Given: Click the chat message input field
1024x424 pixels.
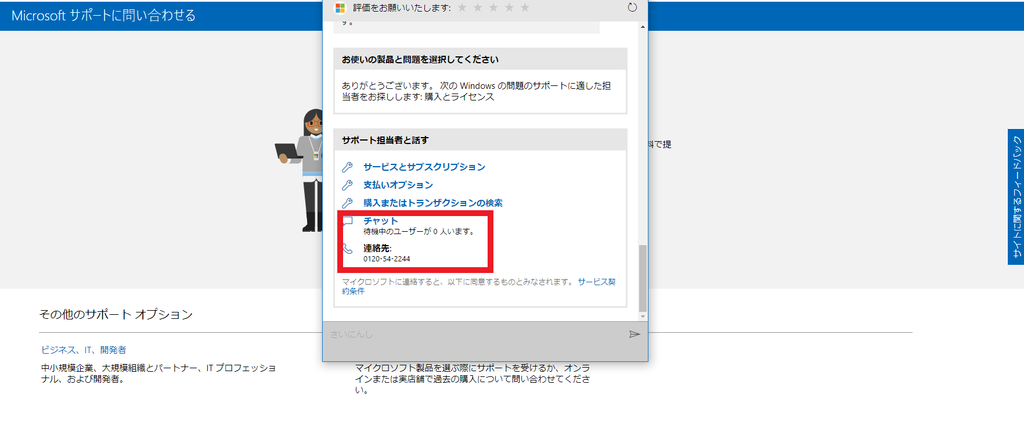Looking at the screenshot, I should (477, 334).
